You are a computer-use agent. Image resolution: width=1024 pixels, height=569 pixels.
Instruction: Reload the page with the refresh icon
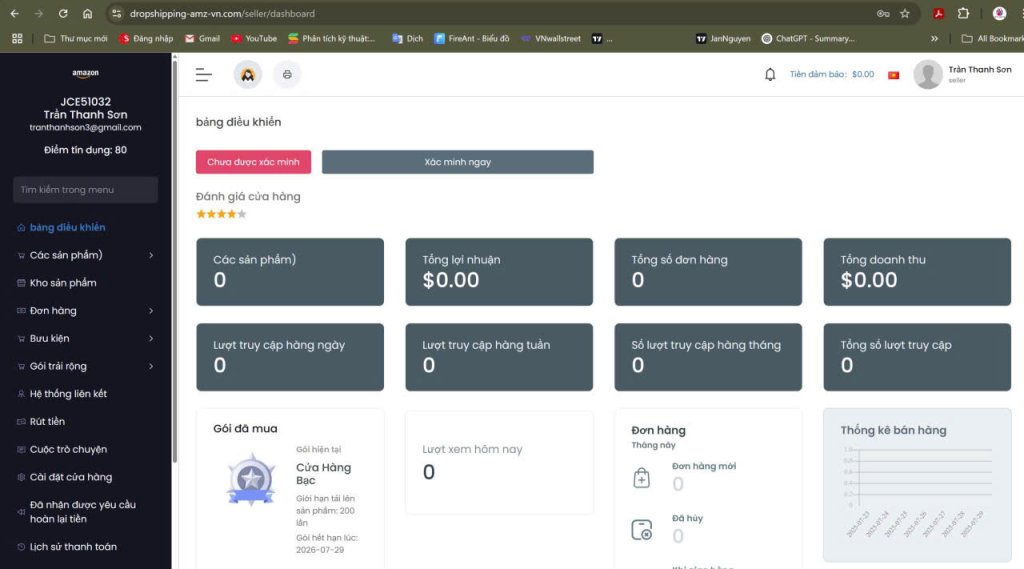click(x=63, y=13)
